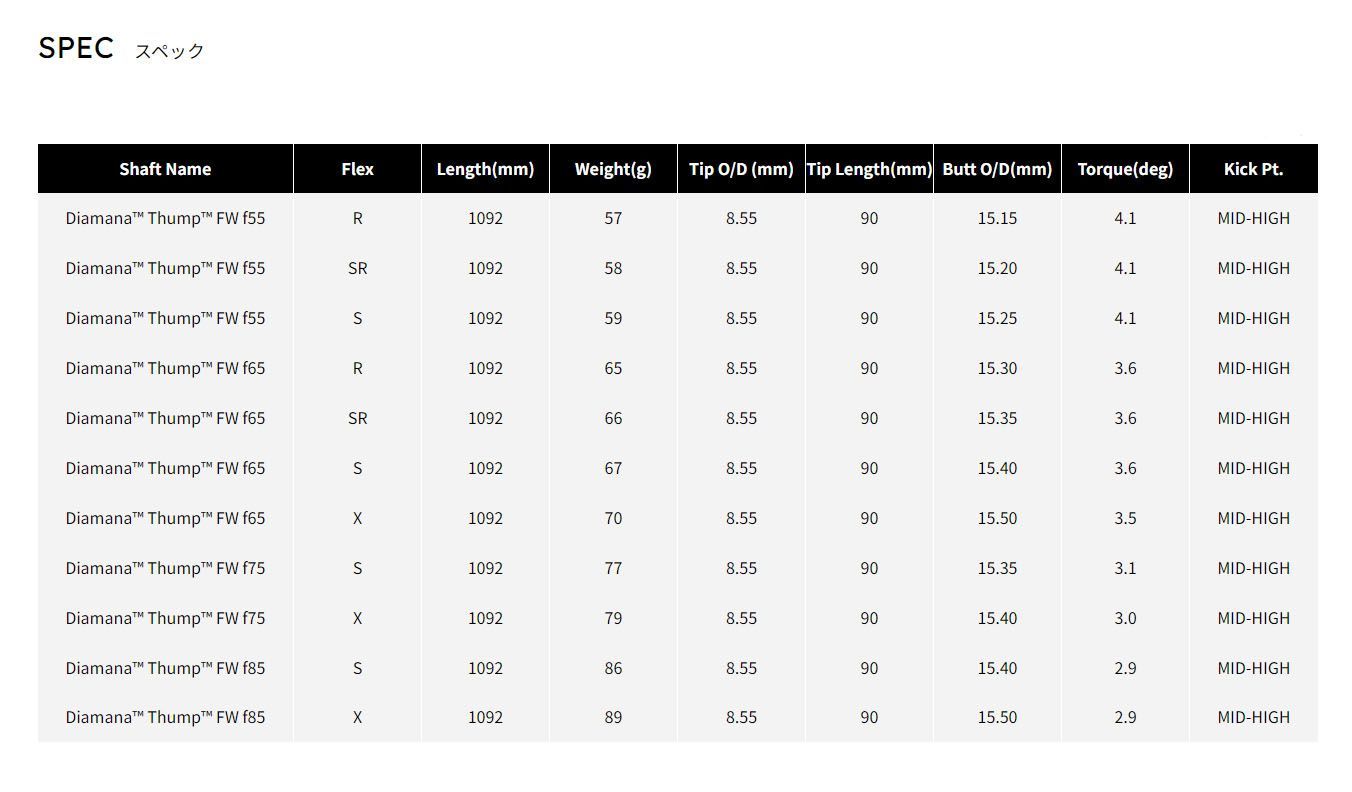The width and height of the screenshot is (1352, 792).
Task: Select weight value 67
Action: click(x=613, y=468)
